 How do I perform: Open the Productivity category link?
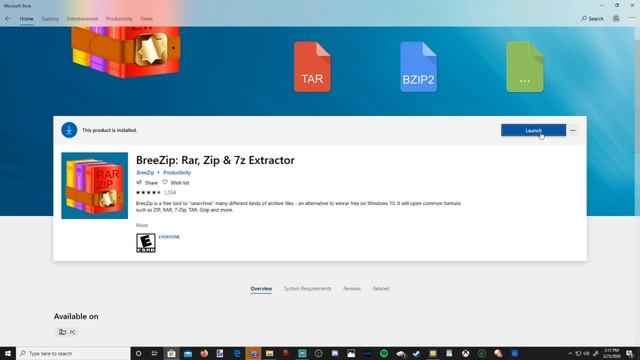click(177, 173)
